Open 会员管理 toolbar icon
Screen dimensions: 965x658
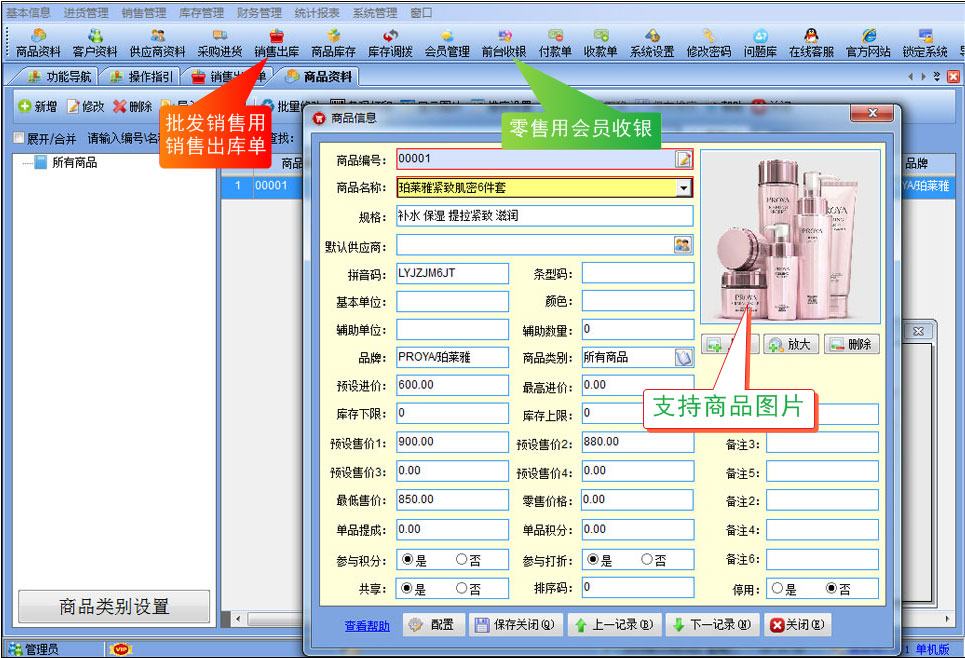point(447,43)
